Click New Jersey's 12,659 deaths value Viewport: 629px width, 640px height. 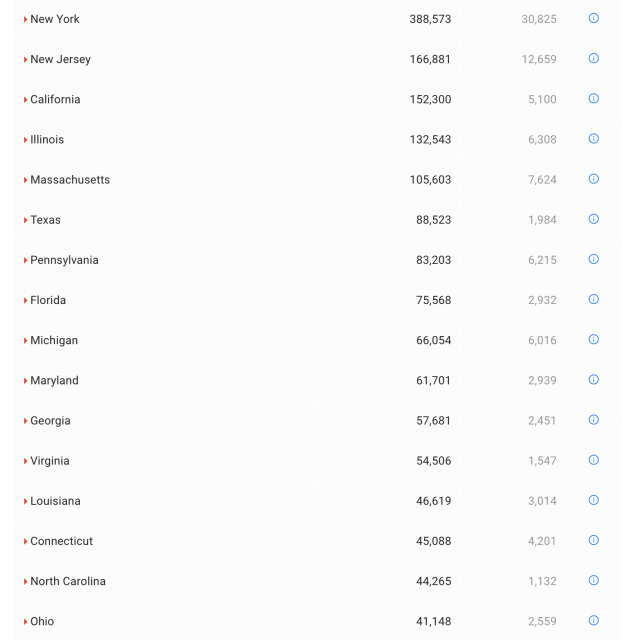[539, 59]
